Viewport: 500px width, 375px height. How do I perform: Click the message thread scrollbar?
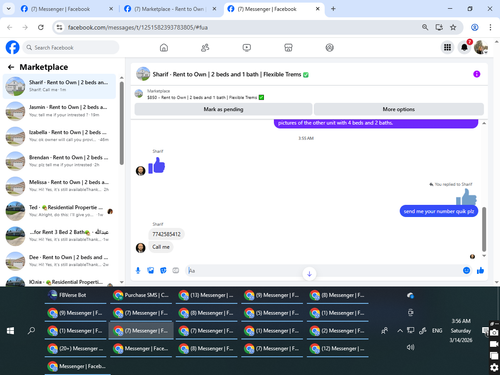484,229
